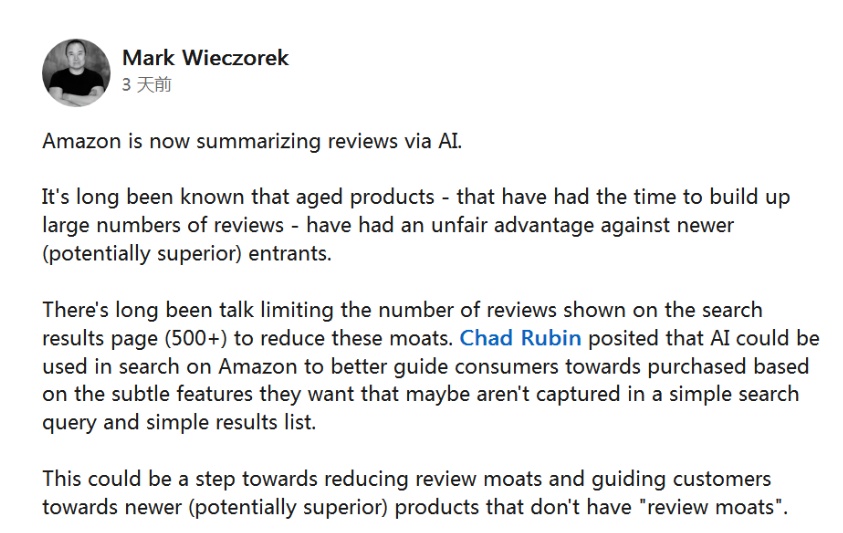
Task: Click the (500+) text in the third paragraph
Action: tap(196, 339)
